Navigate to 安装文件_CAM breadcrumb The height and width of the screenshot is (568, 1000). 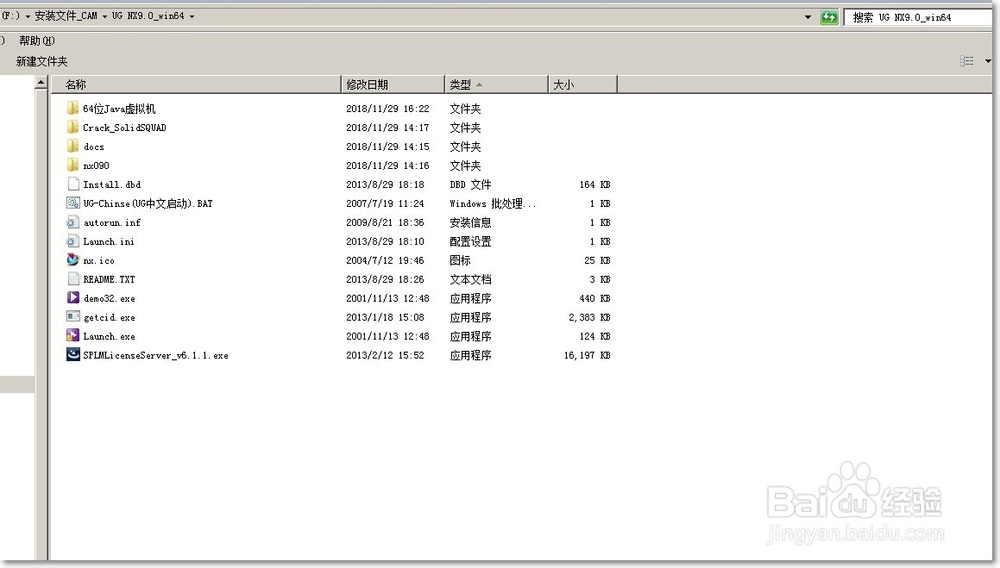66,16
